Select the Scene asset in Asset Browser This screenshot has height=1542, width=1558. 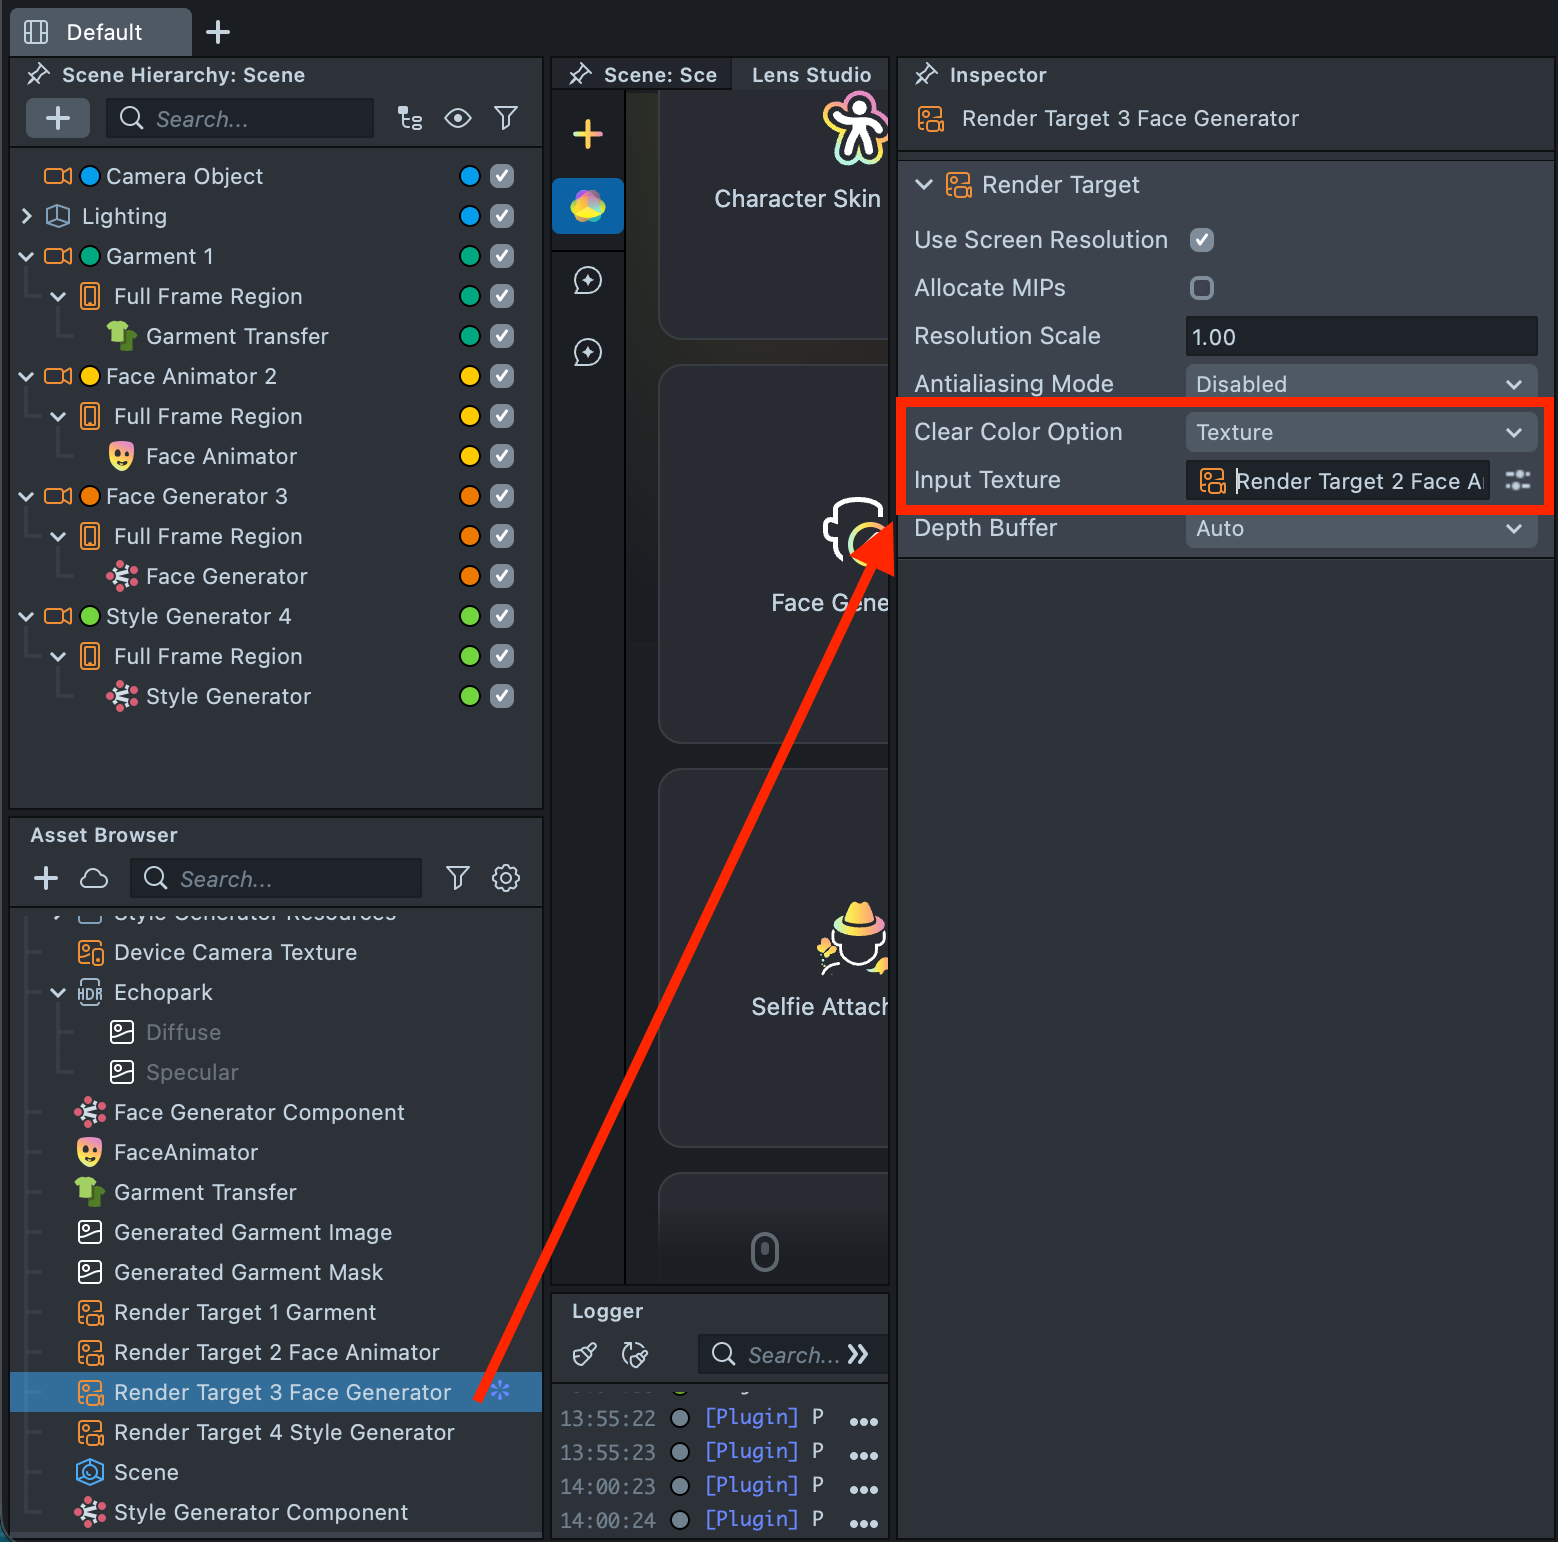pos(146,1472)
